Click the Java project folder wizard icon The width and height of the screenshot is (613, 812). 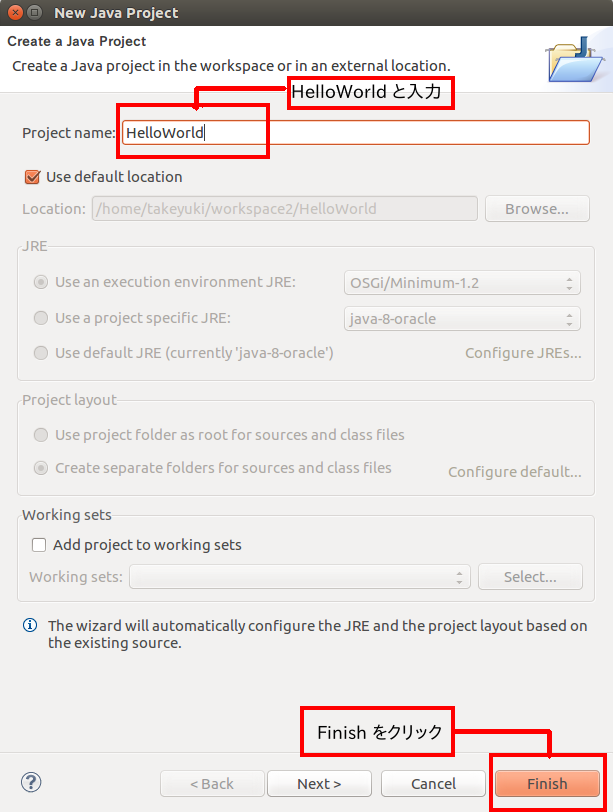(576, 60)
